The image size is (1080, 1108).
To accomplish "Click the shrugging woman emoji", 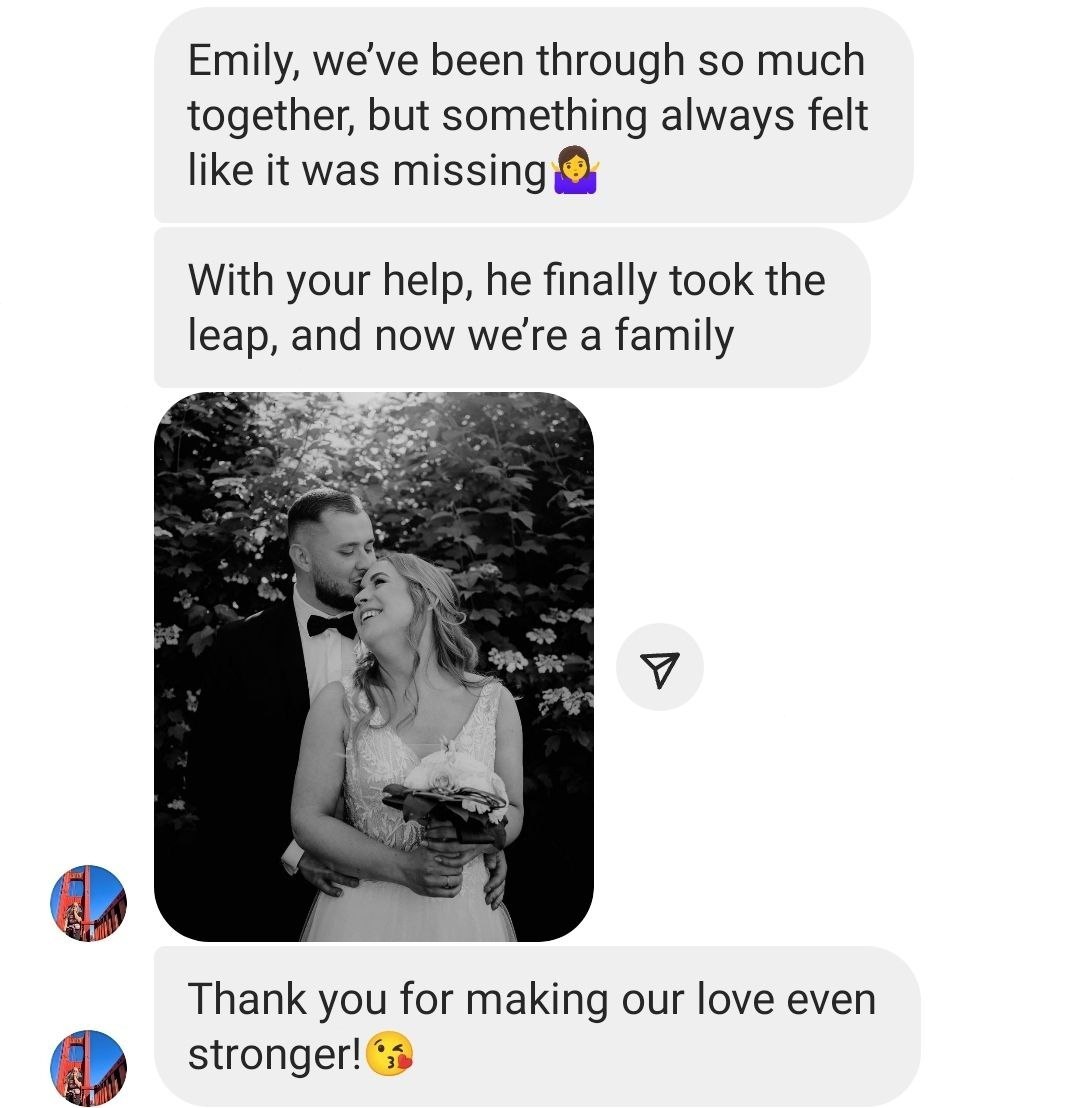I will tap(576, 170).
